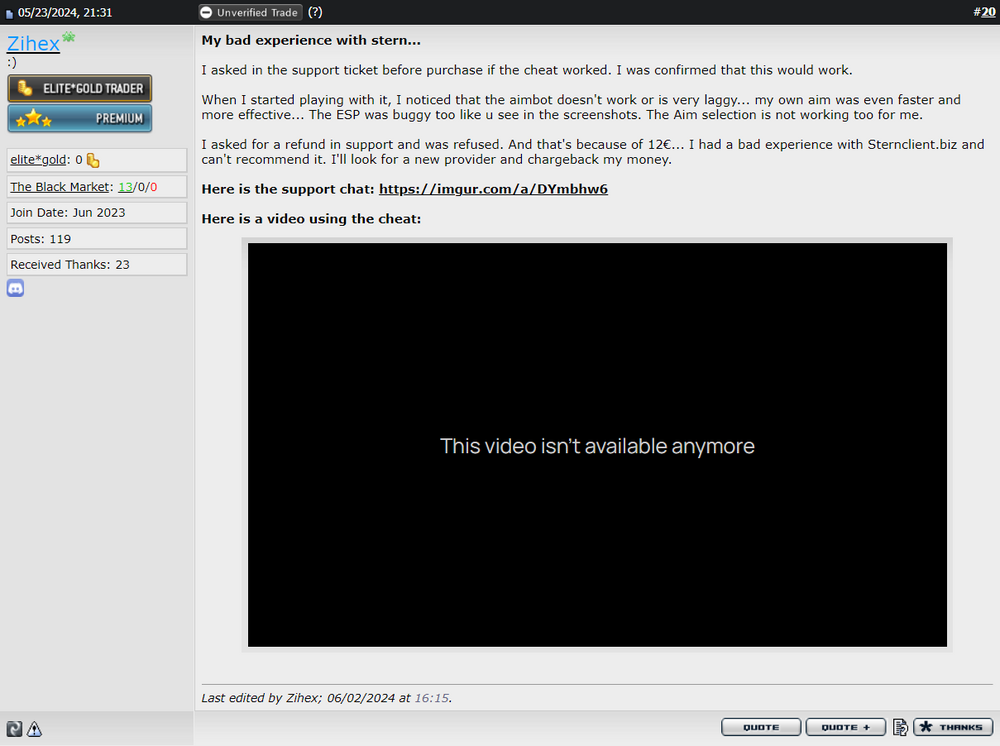Image resolution: width=1000 pixels, height=746 pixels.
Task: Click the refresh-arrow icon beside the warning triangle
Action: click(14, 729)
